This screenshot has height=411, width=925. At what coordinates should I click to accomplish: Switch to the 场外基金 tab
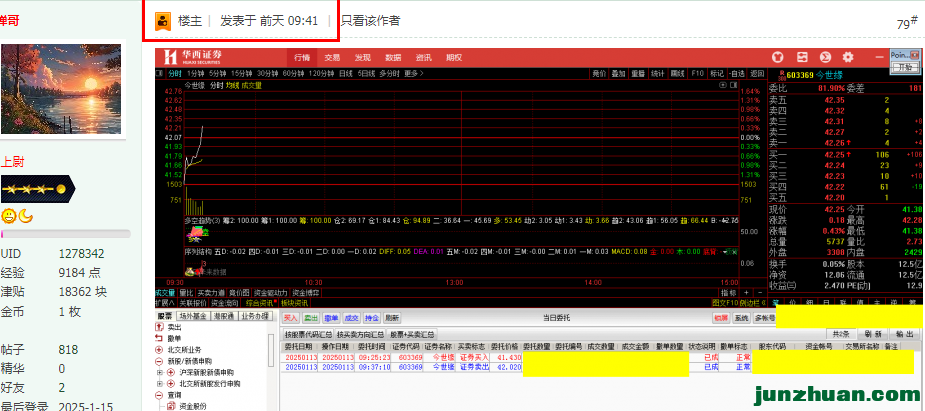(x=193, y=316)
